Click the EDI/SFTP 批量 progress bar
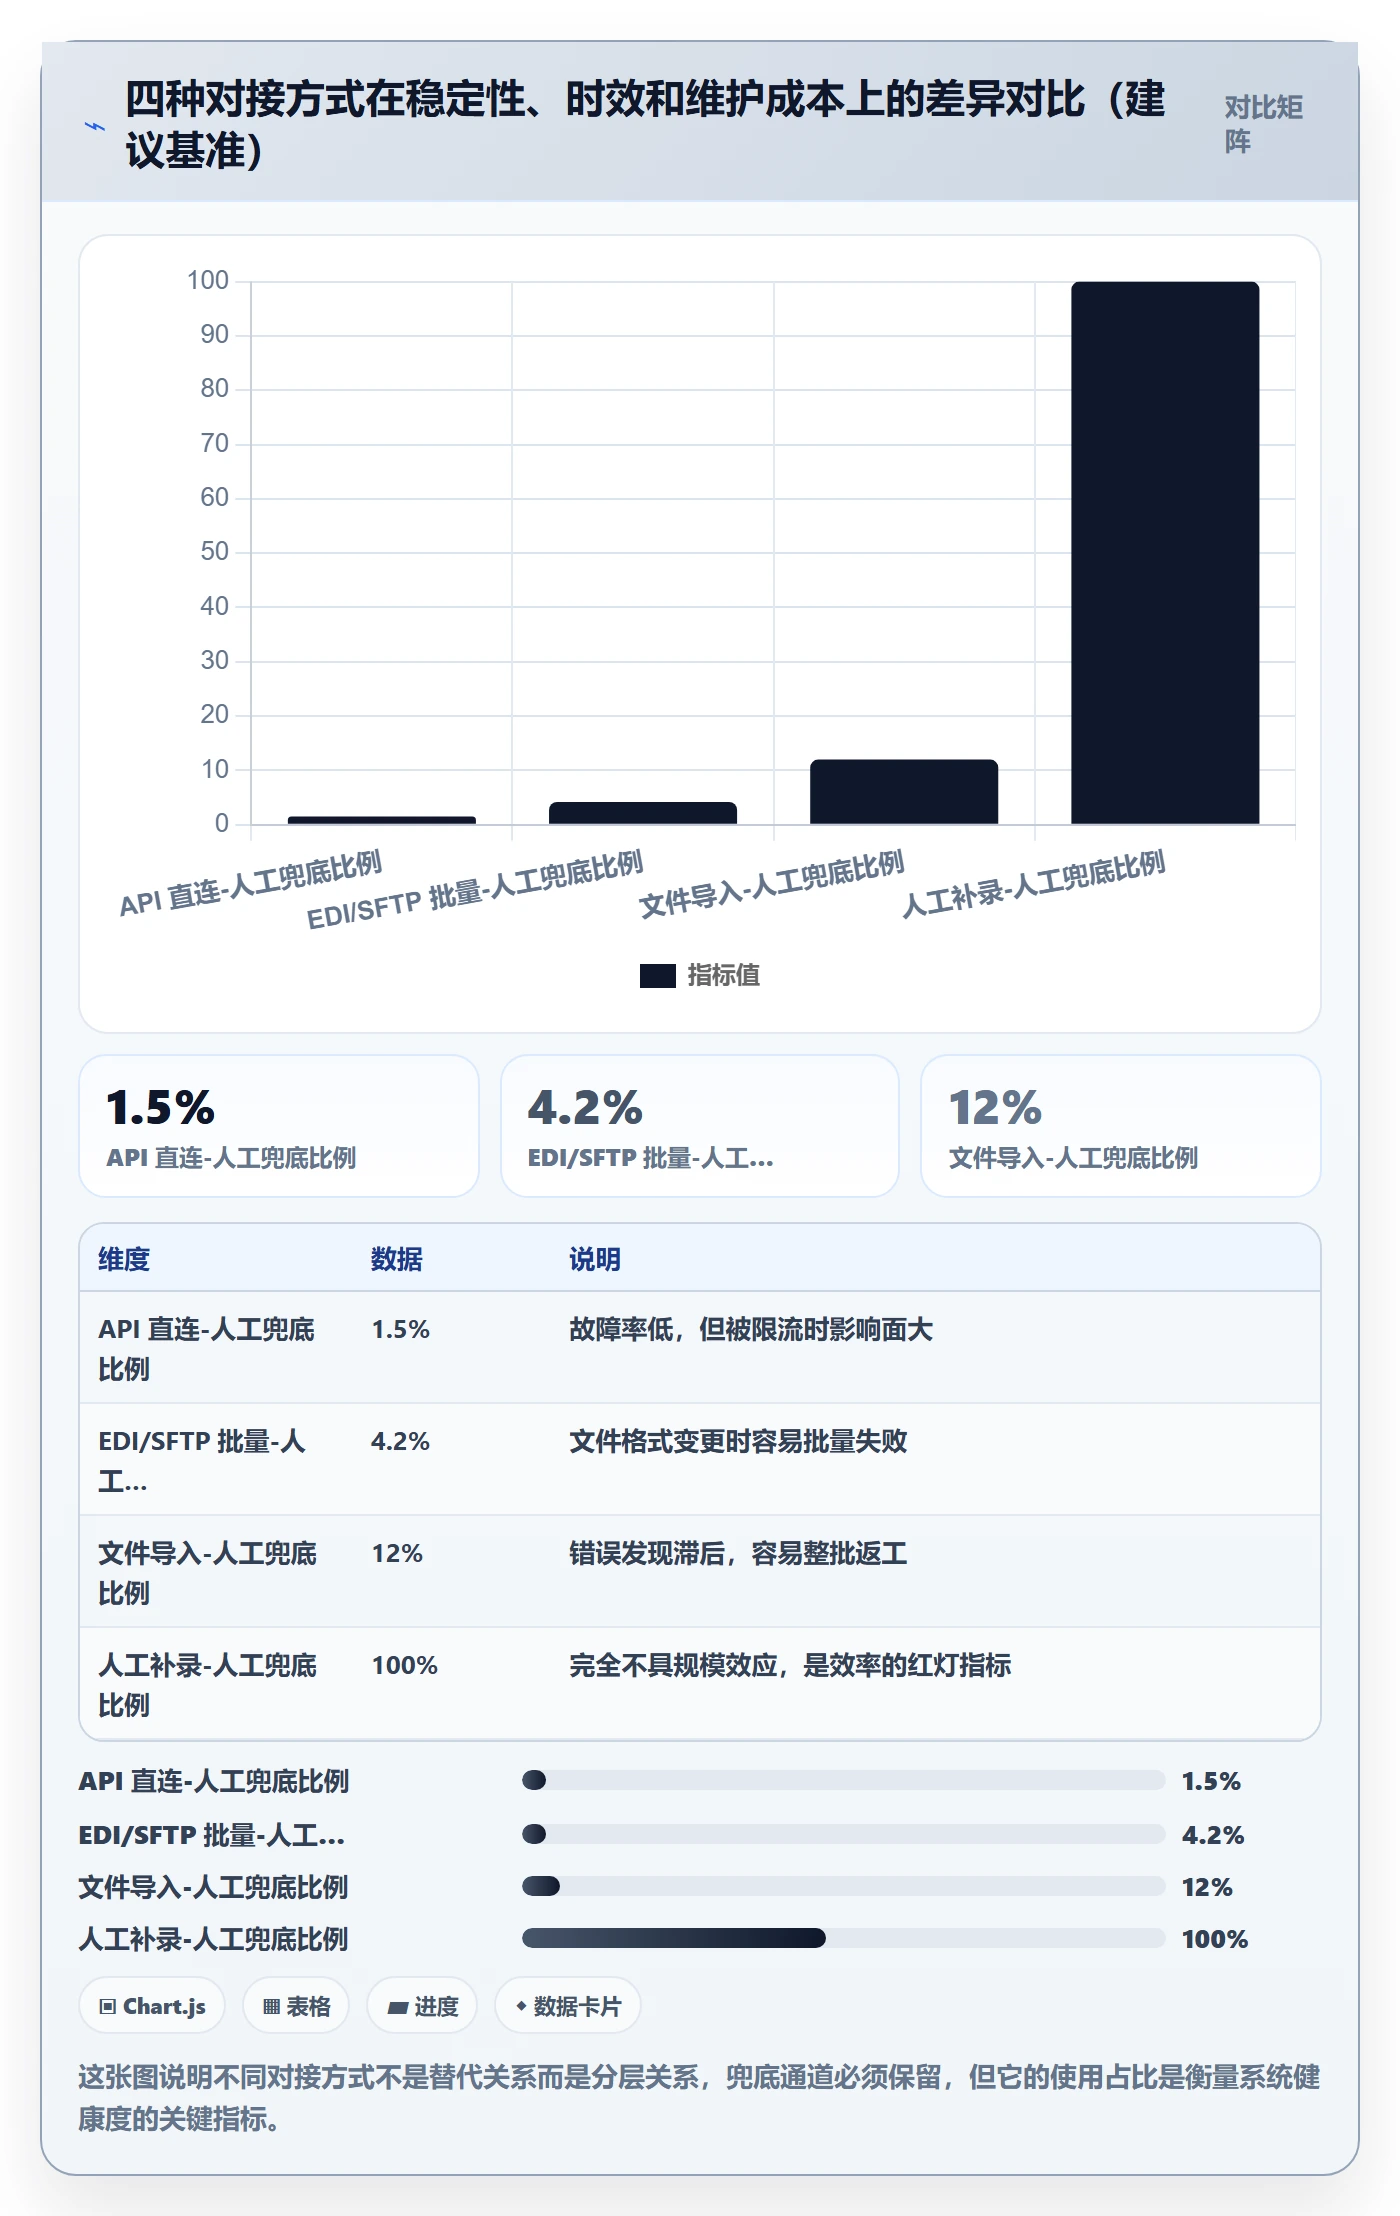This screenshot has height=2216, width=1400. point(843,1834)
